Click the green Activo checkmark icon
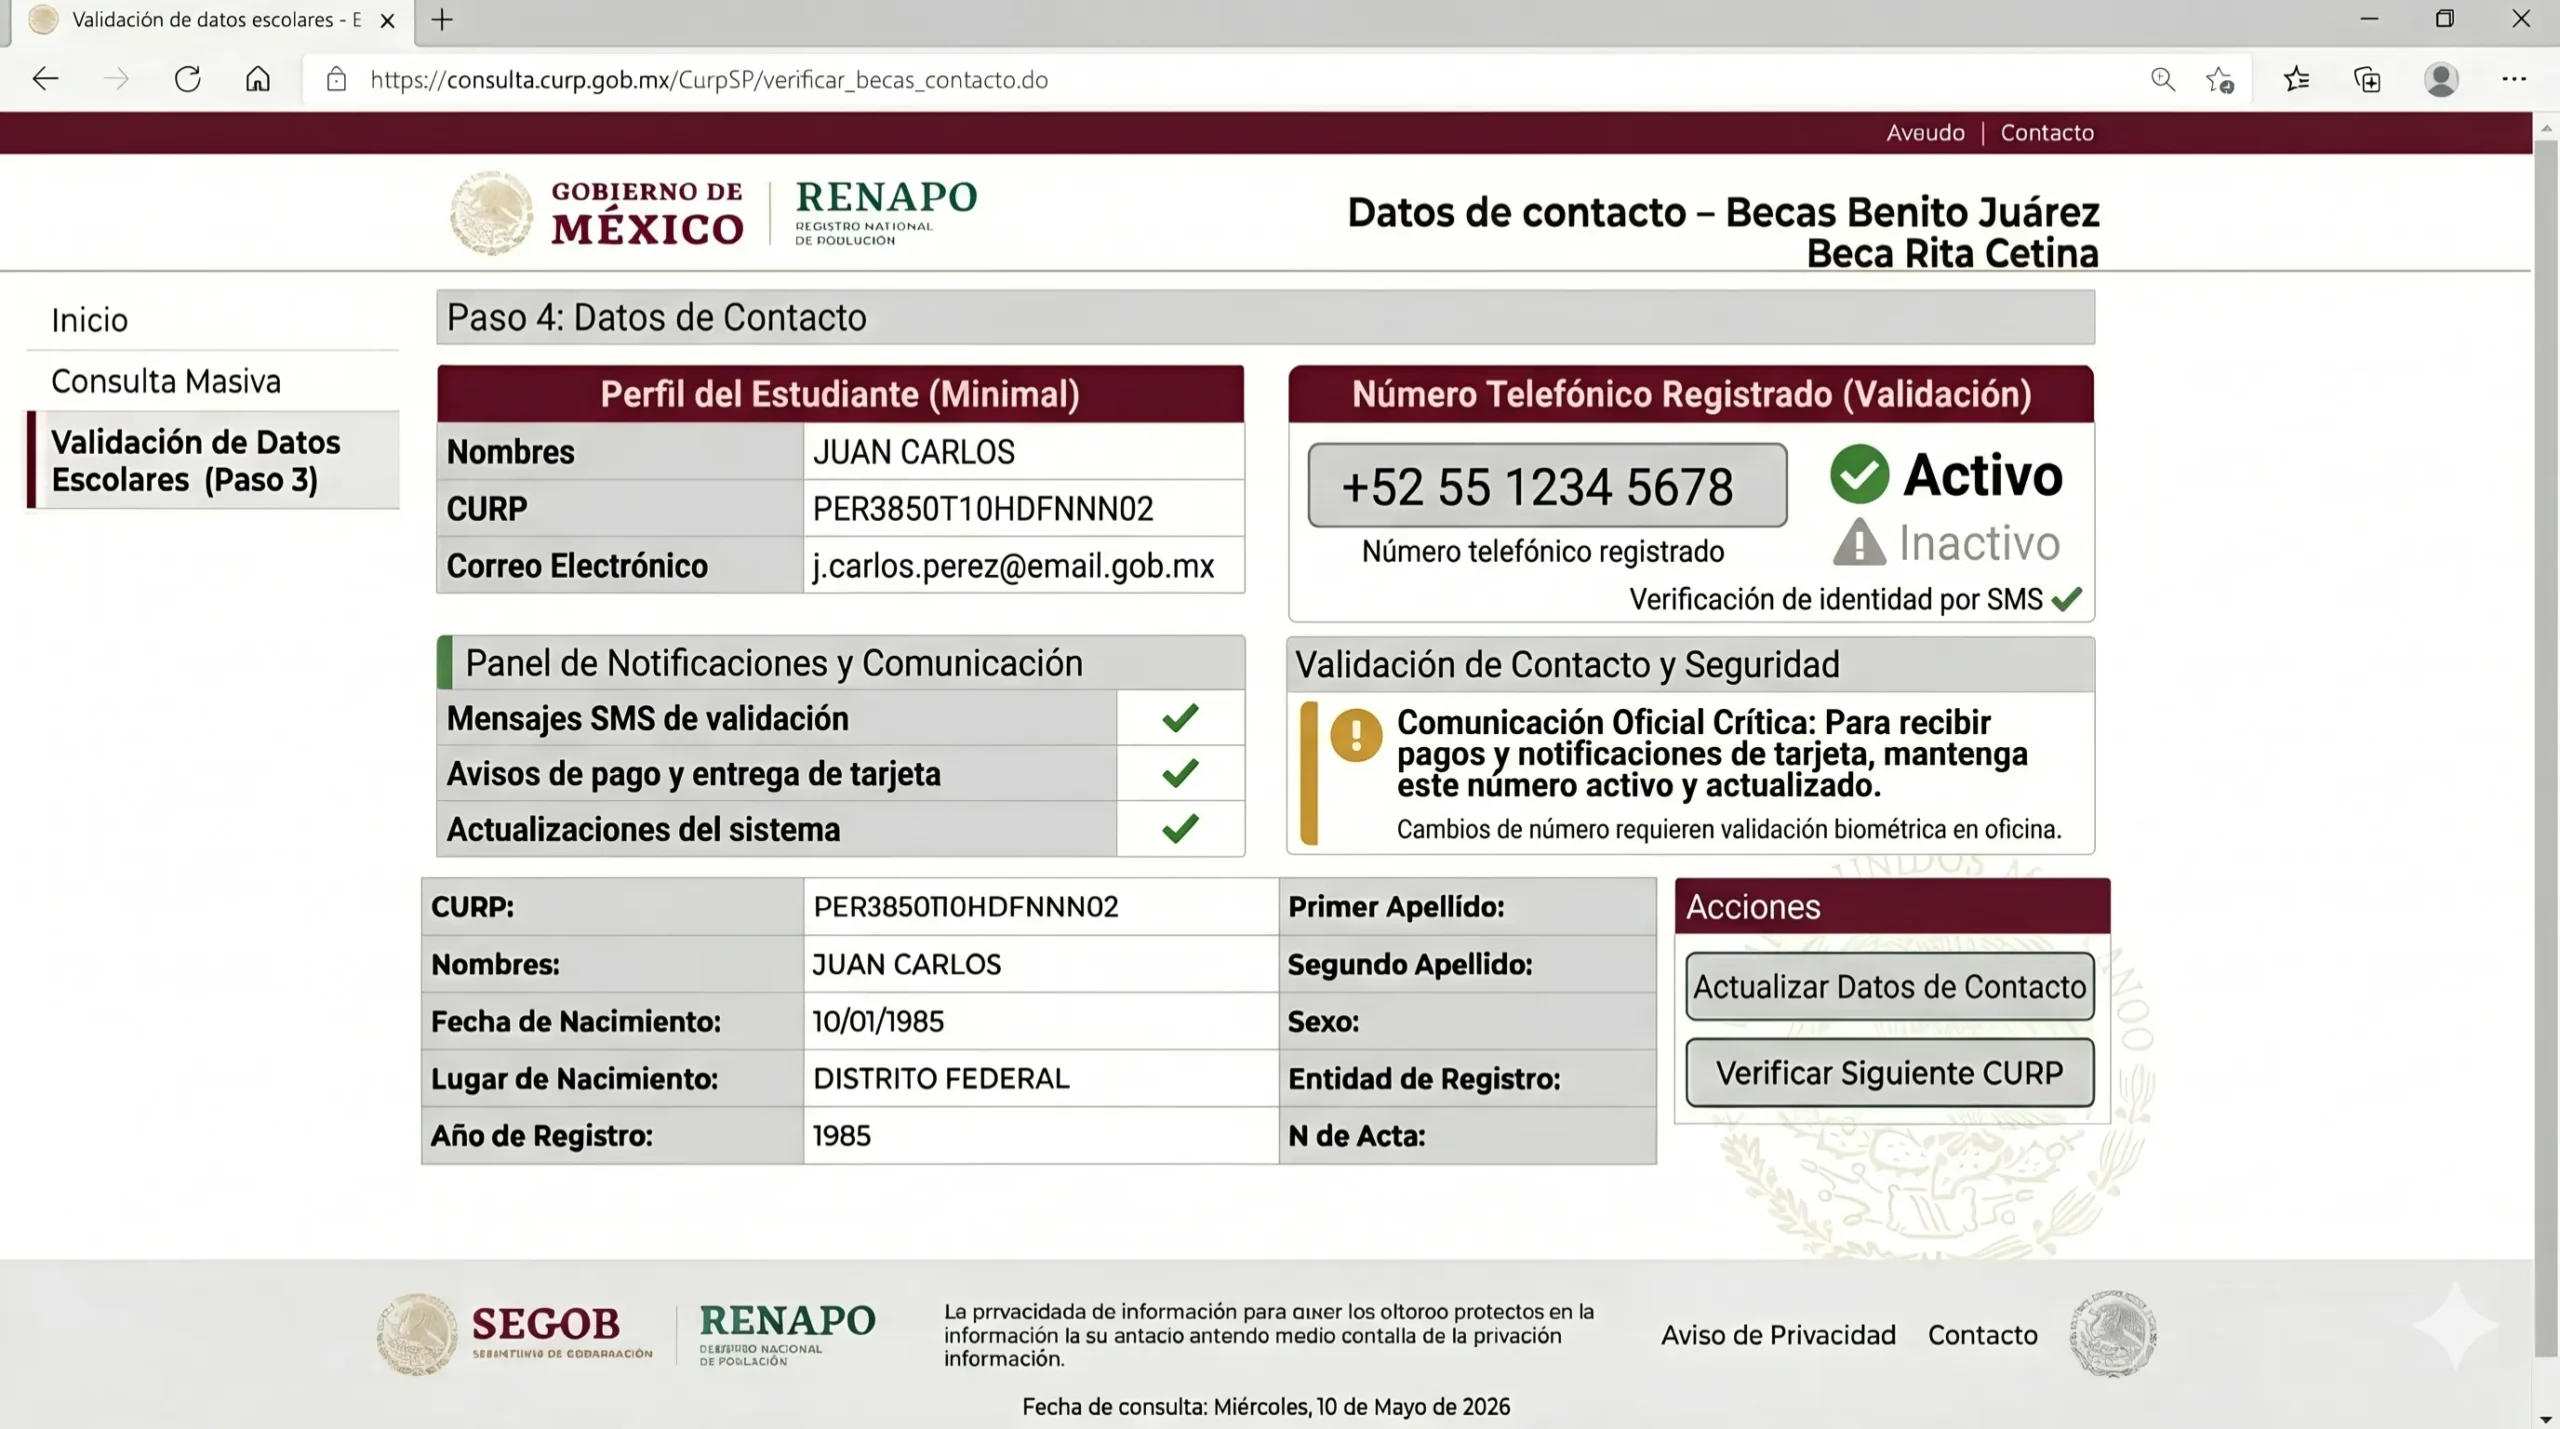The width and height of the screenshot is (2560, 1429). pos(1859,474)
